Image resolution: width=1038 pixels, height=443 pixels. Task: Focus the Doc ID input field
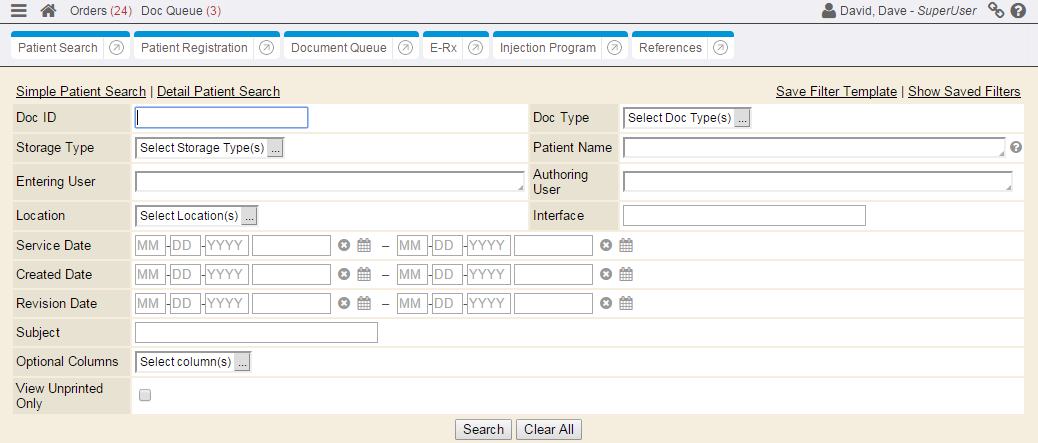[221, 118]
